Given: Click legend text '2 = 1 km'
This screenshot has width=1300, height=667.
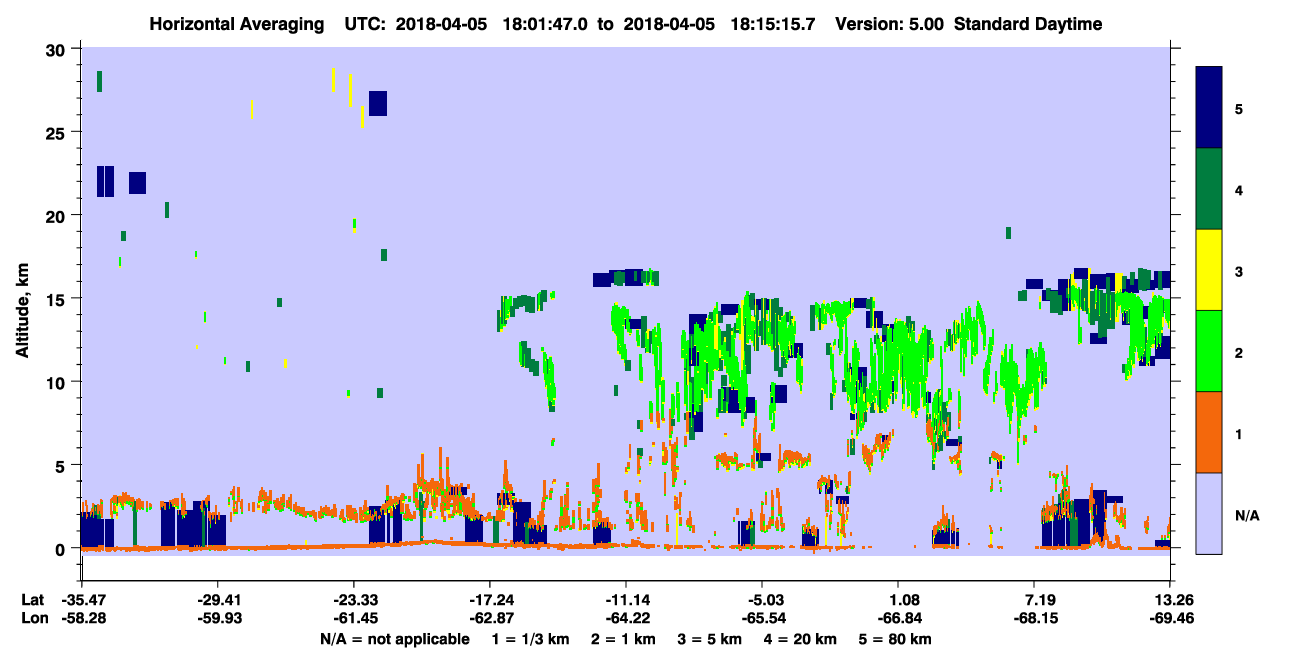Looking at the screenshot, I should click(x=624, y=639).
